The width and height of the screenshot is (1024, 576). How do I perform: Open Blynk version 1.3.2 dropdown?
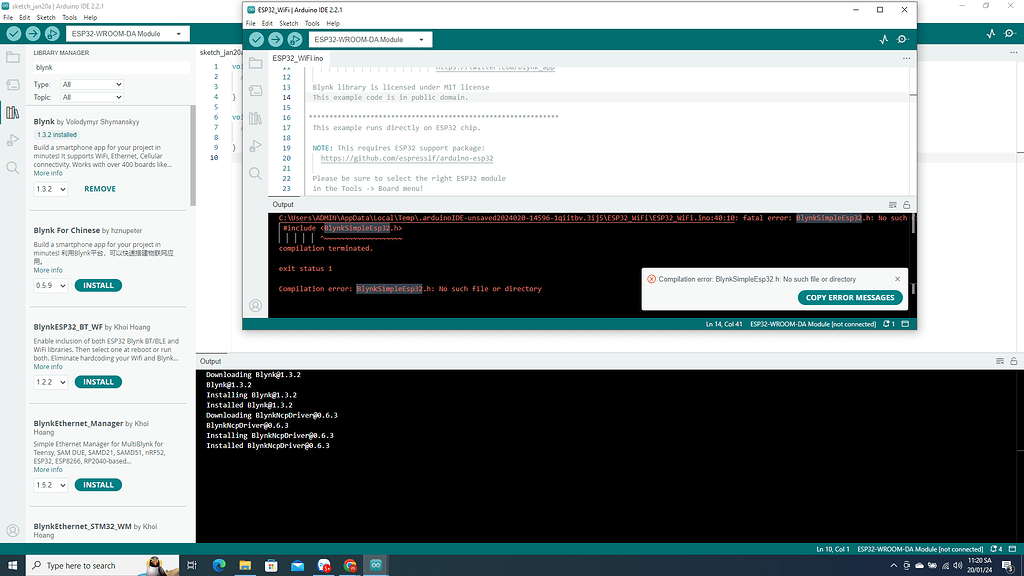[50, 189]
